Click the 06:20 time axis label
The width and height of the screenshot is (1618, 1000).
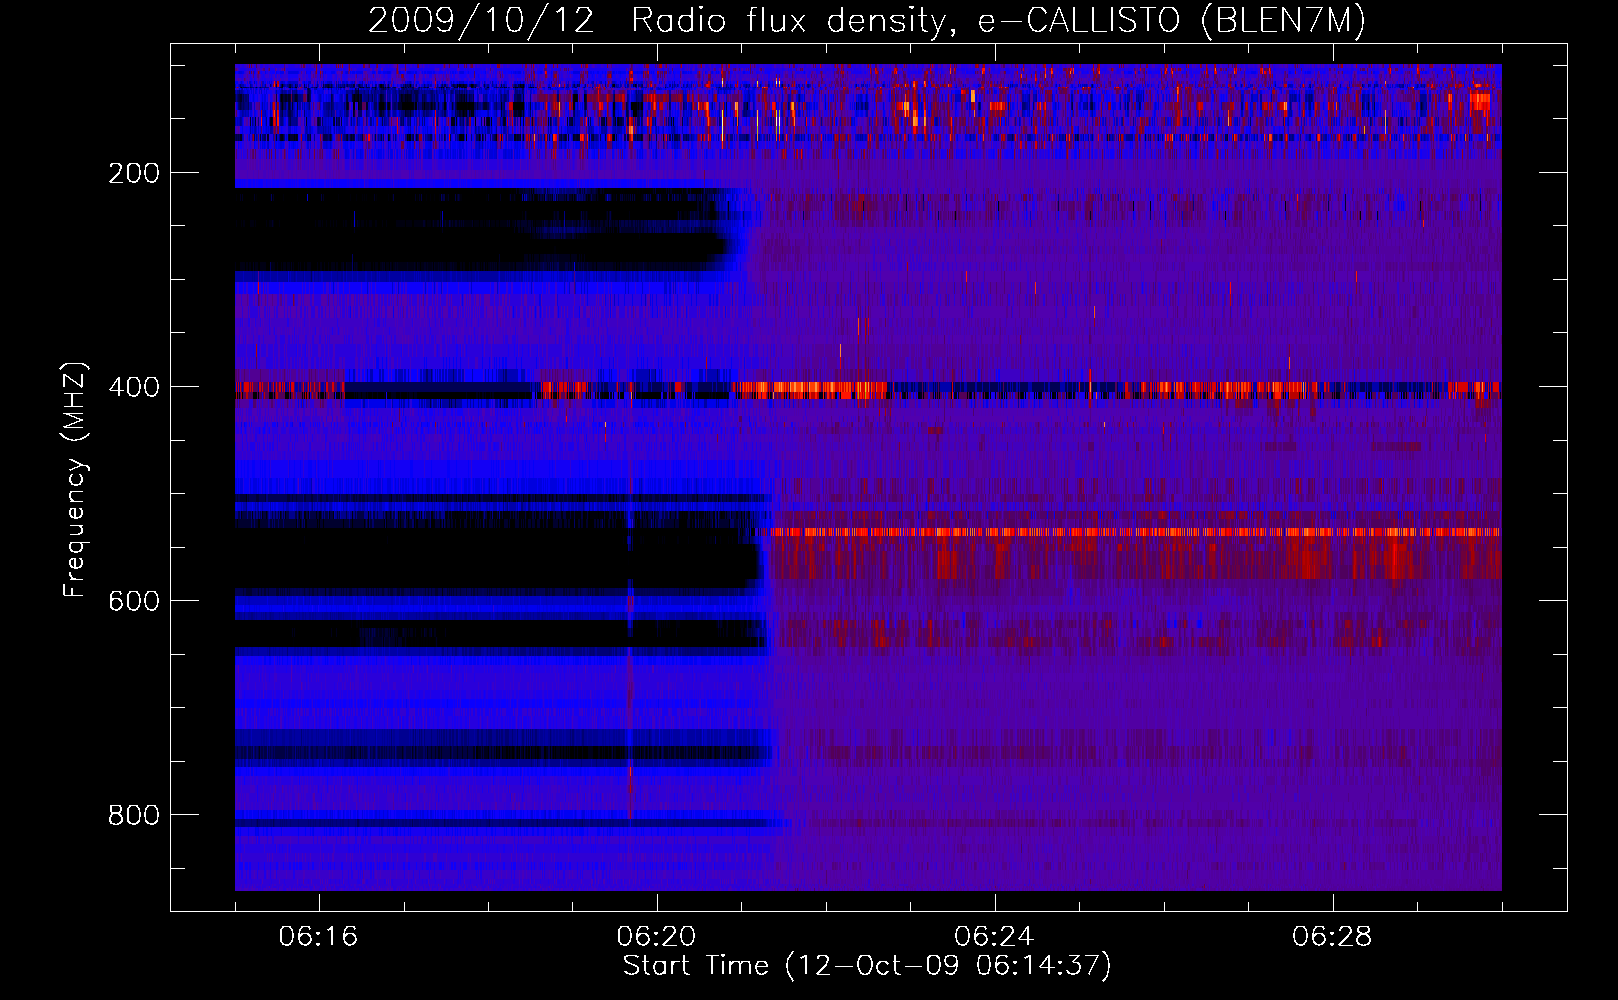coord(656,937)
